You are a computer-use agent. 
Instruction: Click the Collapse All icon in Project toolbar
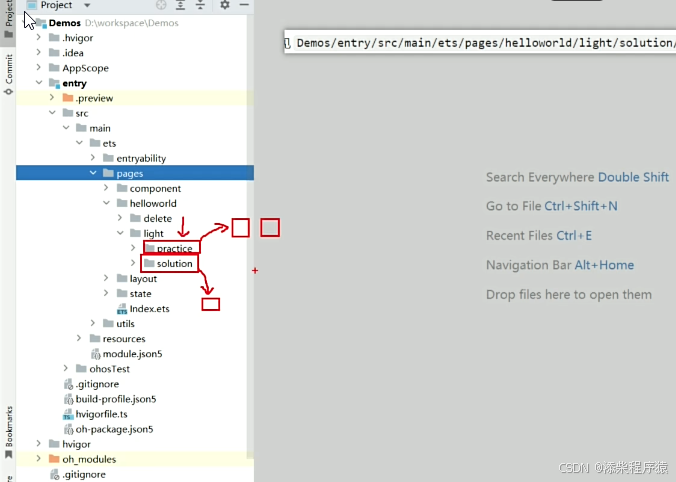tap(200, 5)
